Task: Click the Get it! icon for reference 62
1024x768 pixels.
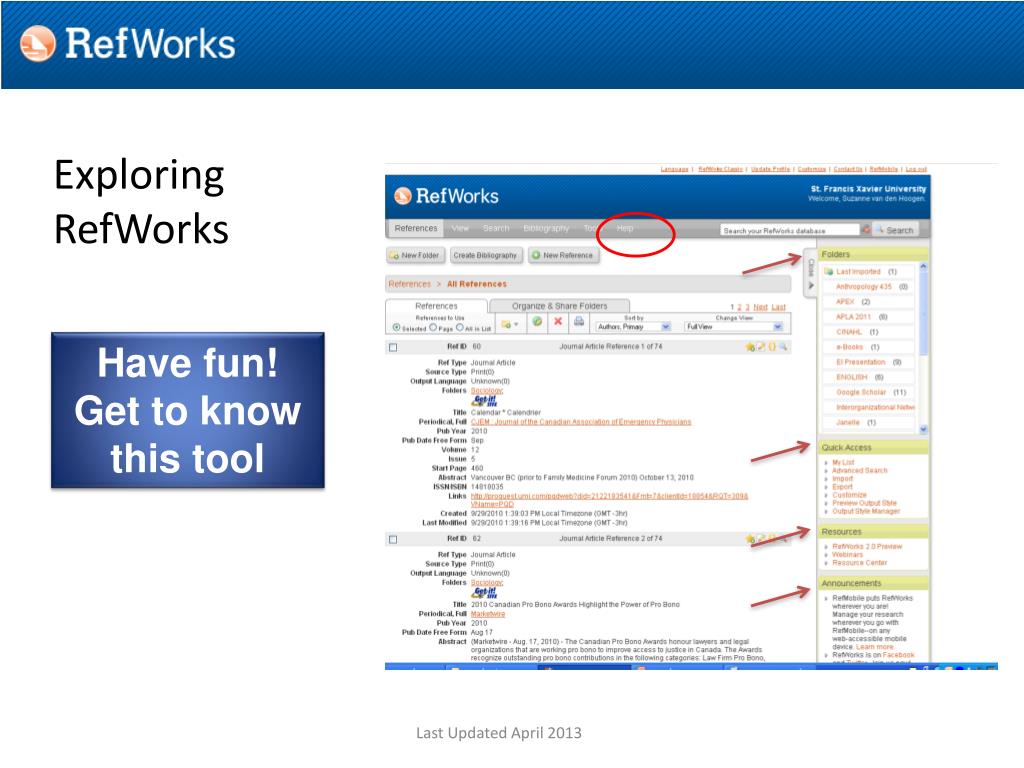Action: click(x=485, y=593)
